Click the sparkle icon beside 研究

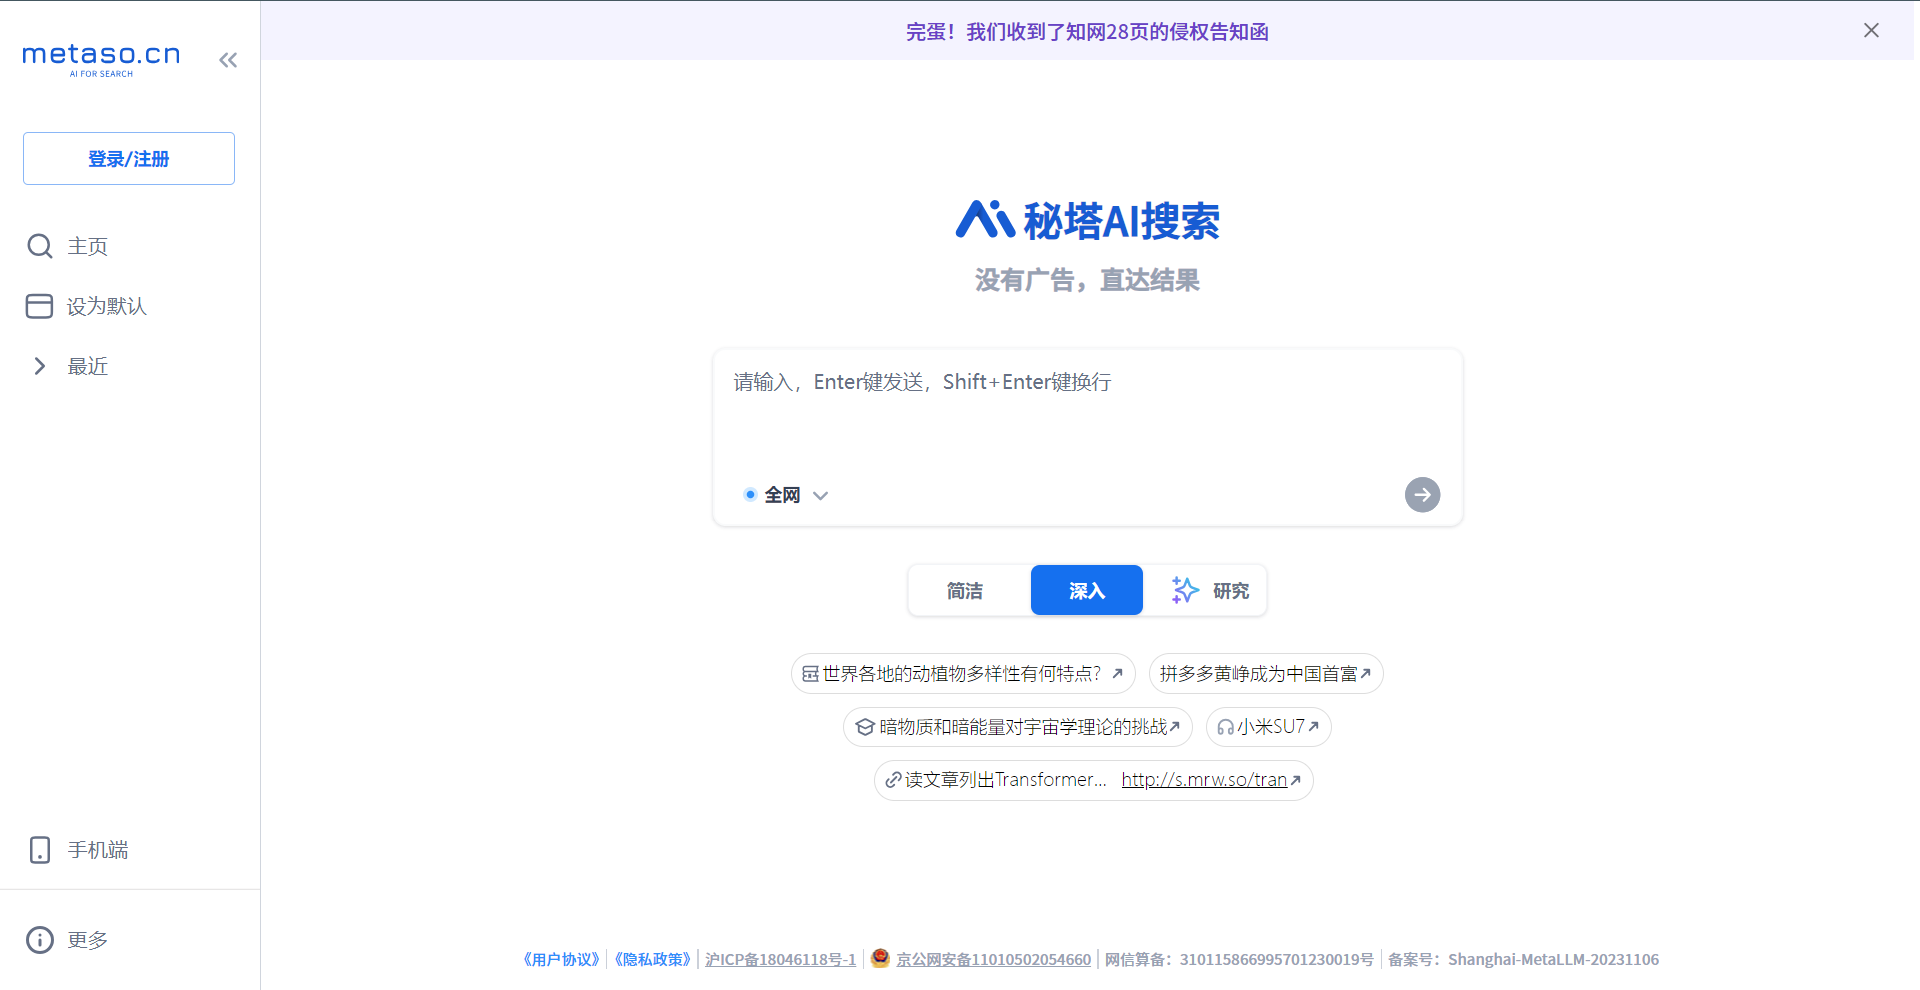(x=1185, y=590)
